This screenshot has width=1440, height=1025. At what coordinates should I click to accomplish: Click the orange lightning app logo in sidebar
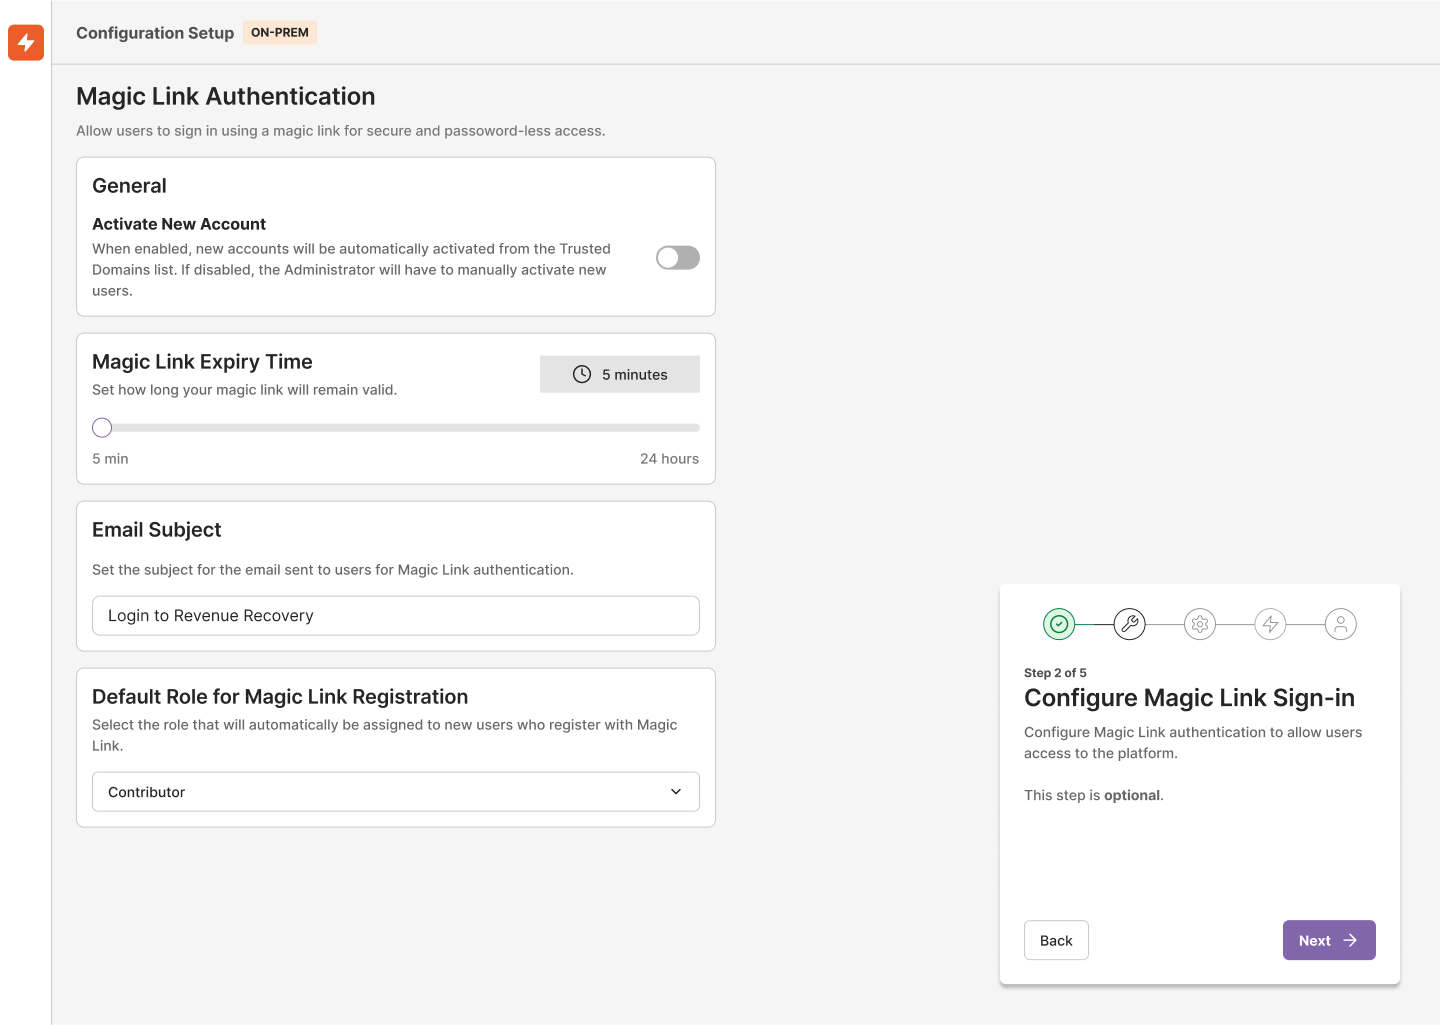(x=25, y=43)
